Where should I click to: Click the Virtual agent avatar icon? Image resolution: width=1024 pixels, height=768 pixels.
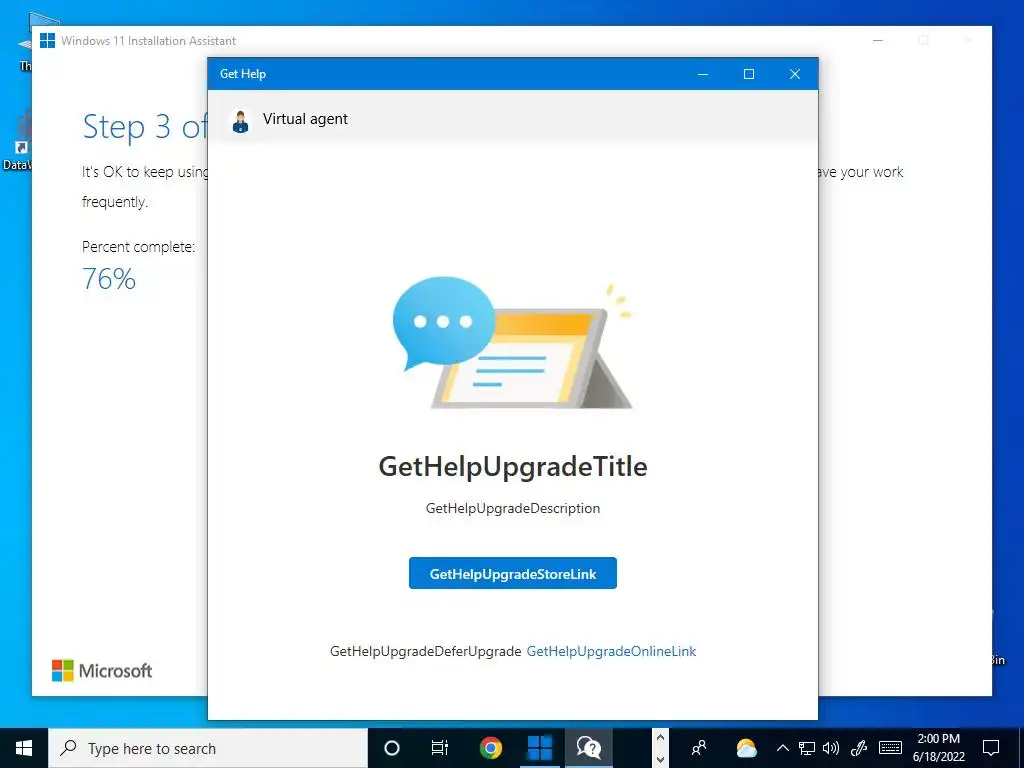coord(240,121)
